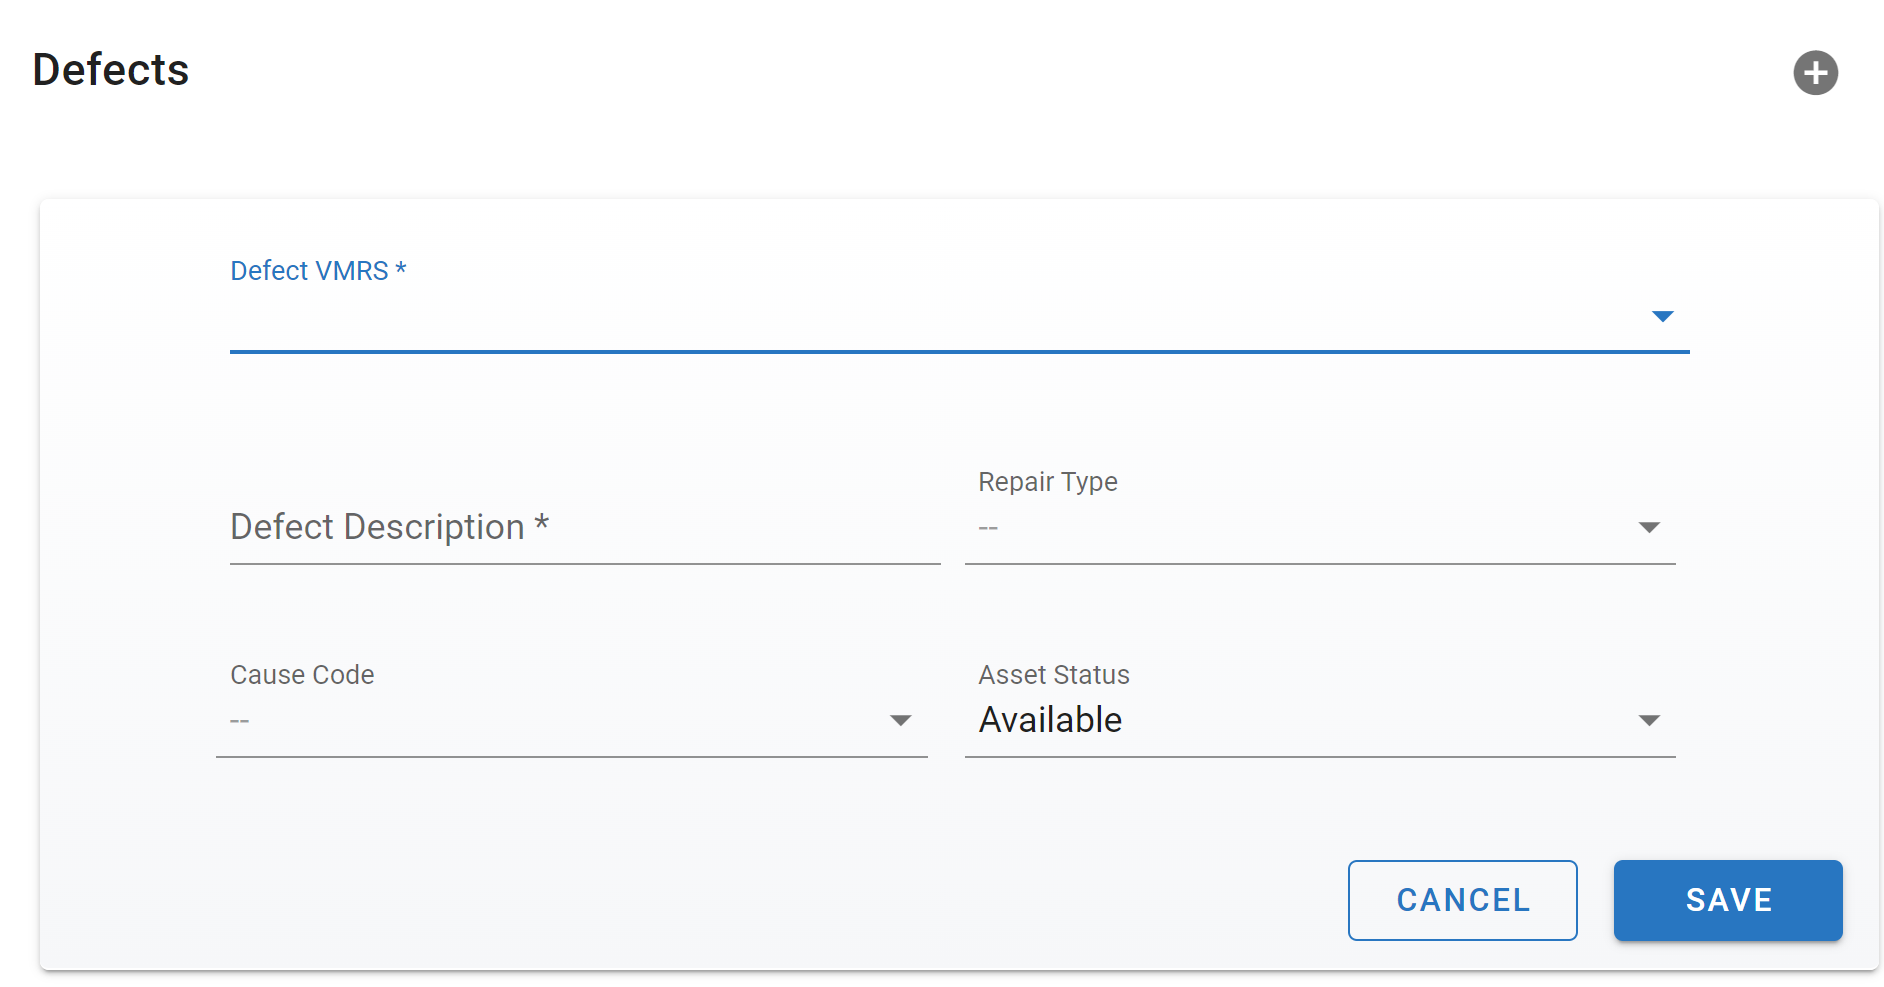Click the asterisk beside Defect VMRS
This screenshot has height=987, width=1884.
point(401,269)
